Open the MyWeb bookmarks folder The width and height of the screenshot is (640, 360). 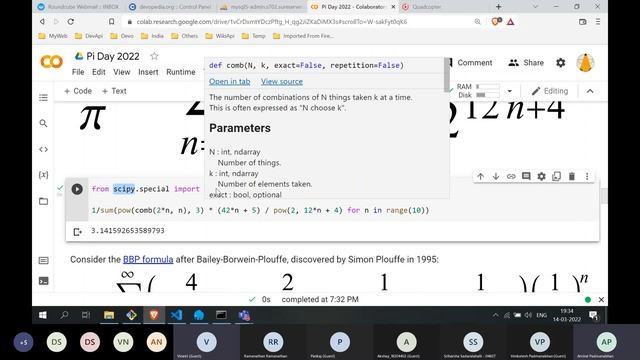53,36
